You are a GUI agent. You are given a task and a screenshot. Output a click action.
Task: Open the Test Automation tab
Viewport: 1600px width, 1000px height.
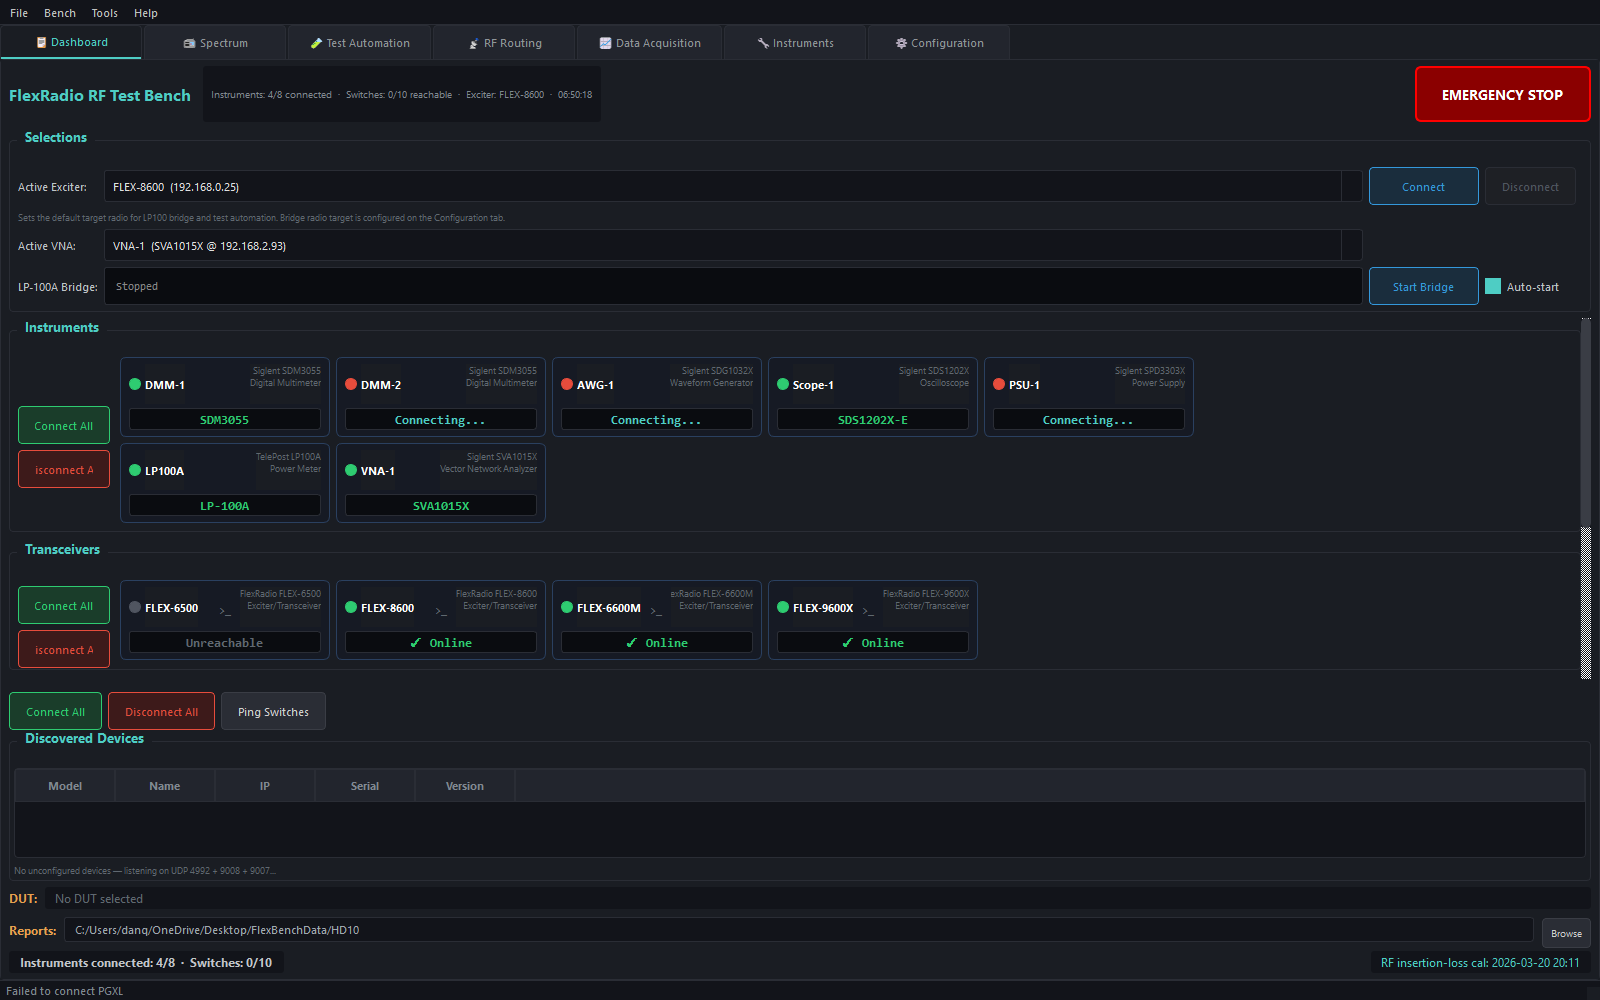click(x=360, y=43)
